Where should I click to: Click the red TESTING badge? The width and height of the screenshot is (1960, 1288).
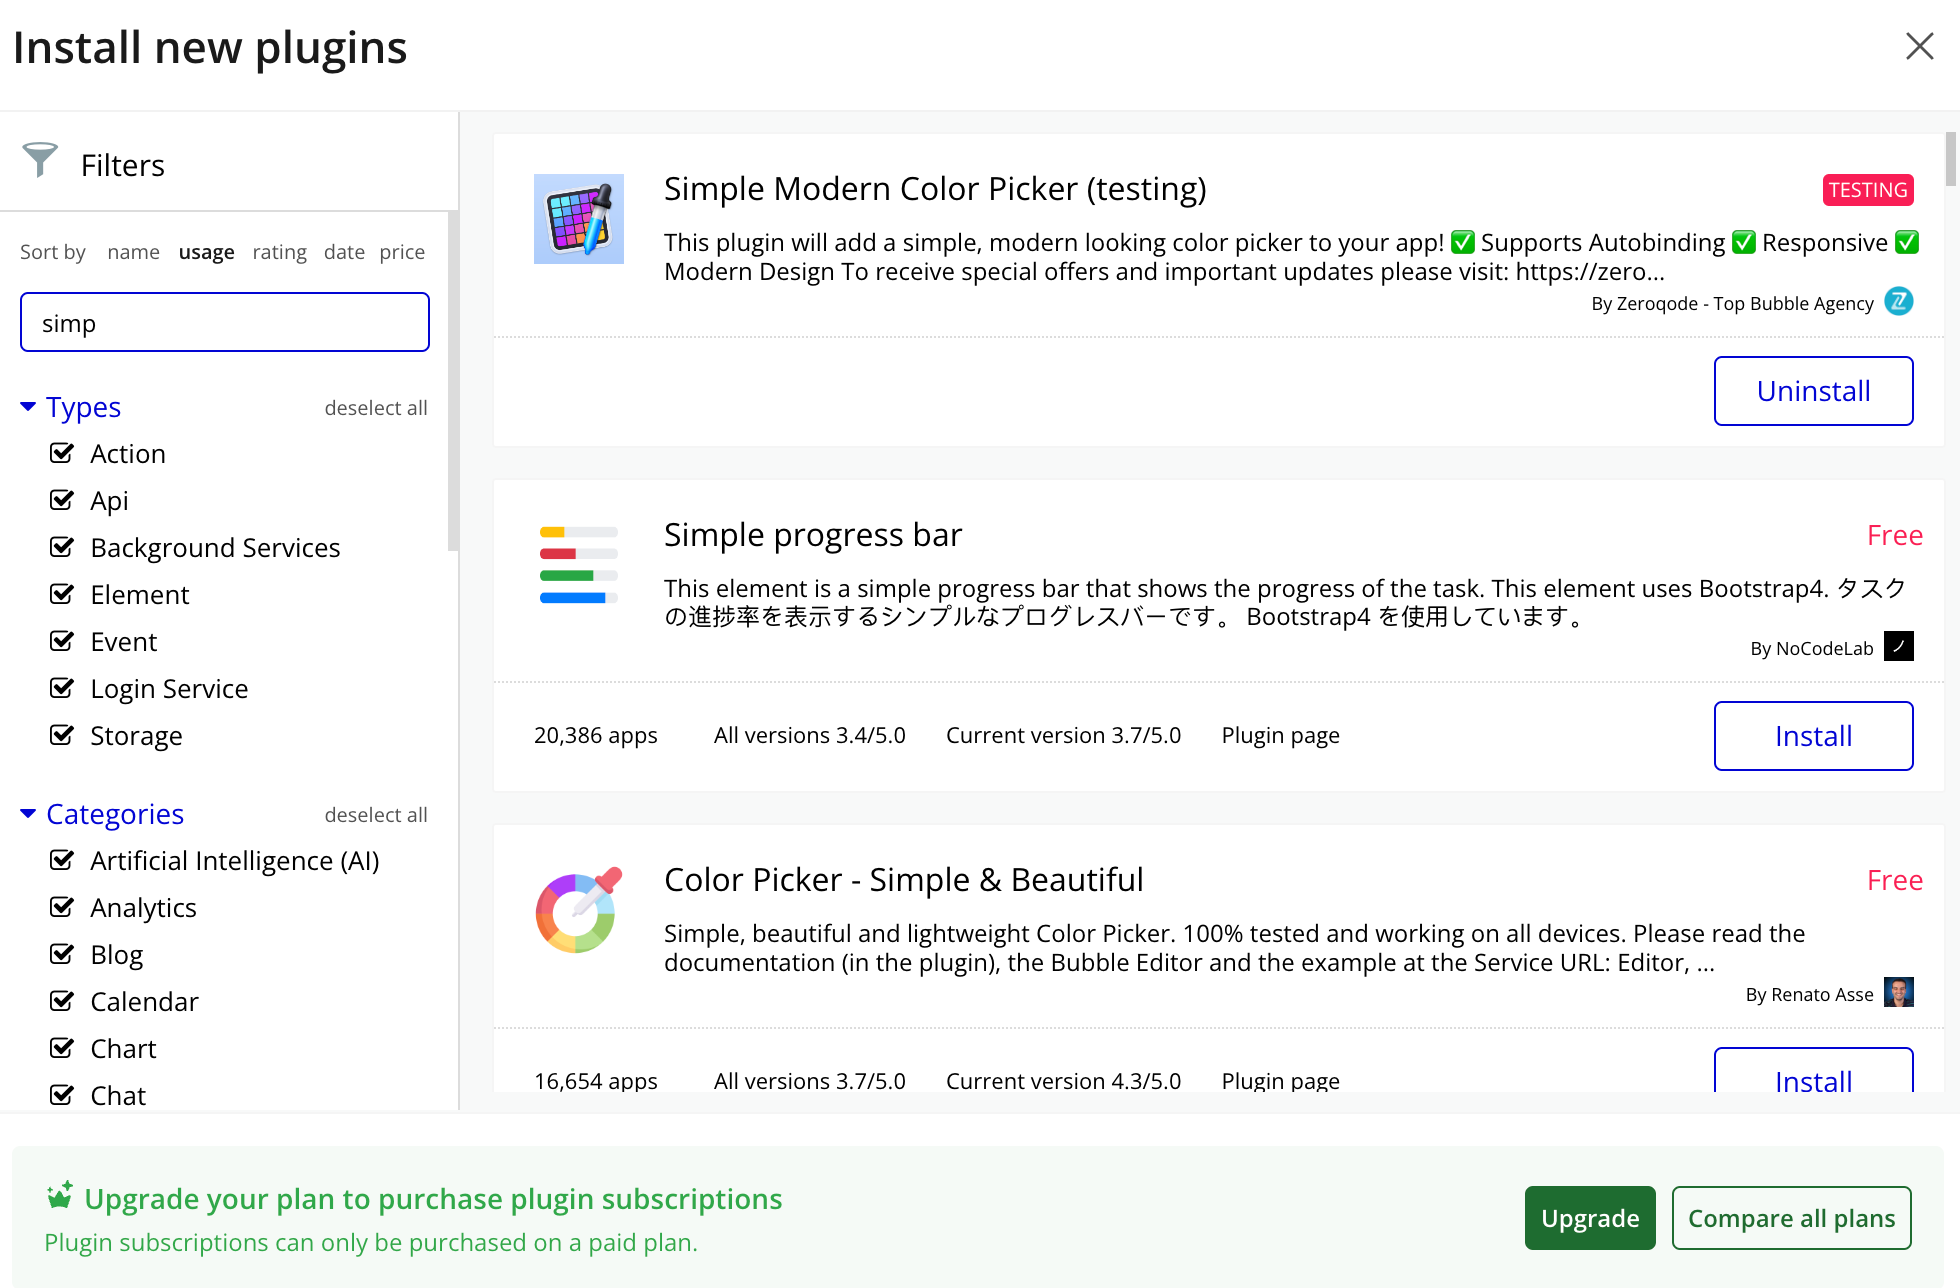(1867, 190)
